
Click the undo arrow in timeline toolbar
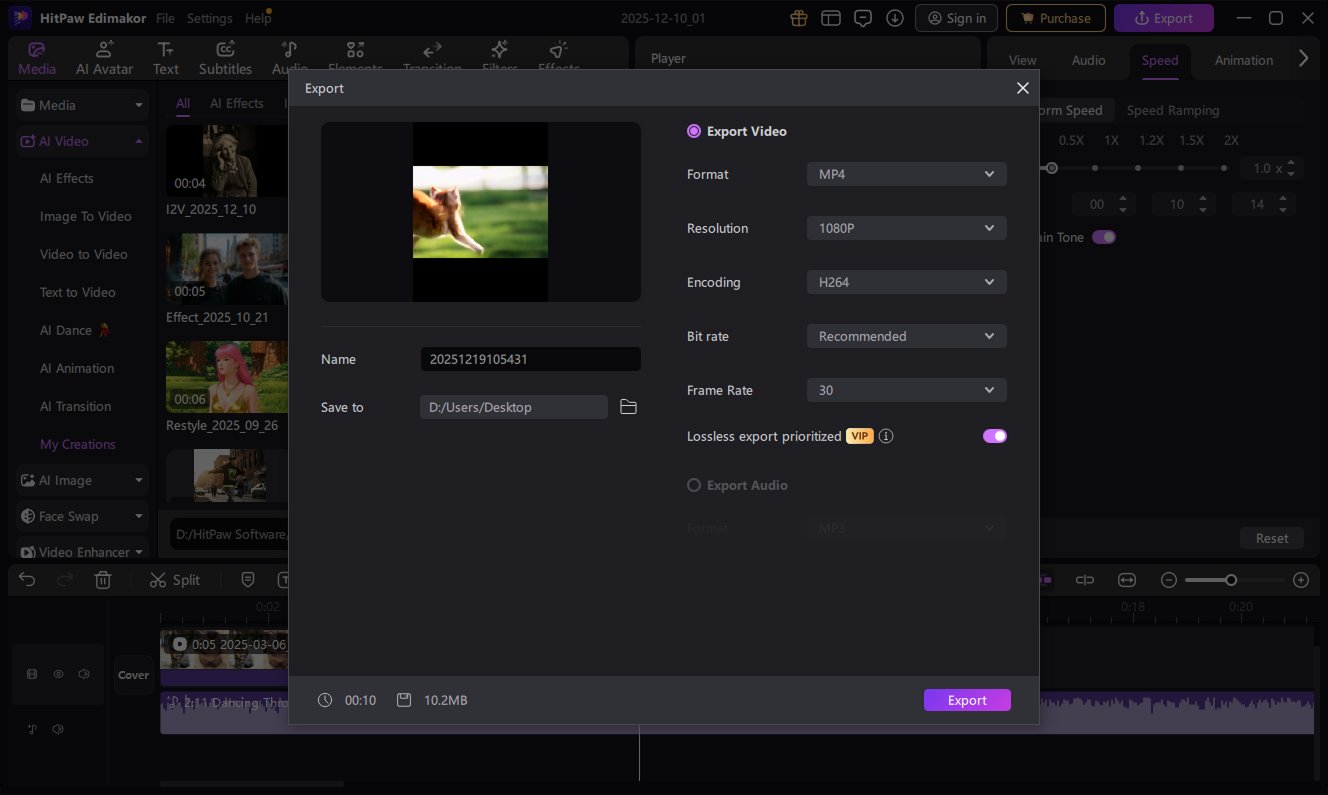[x=27, y=580]
